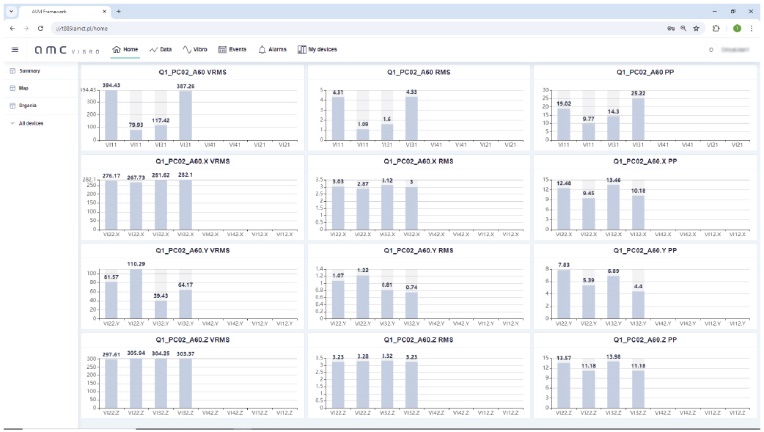Switch to the Data tab
This screenshot has width=764, height=432.
pyautogui.click(x=160, y=48)
